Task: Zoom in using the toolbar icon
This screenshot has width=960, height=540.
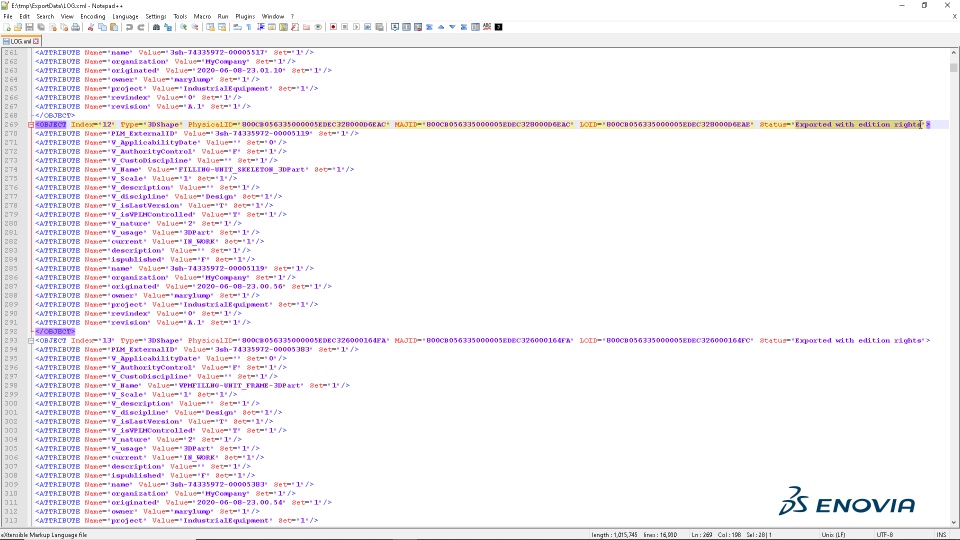Action: click(x=183, y=27)
